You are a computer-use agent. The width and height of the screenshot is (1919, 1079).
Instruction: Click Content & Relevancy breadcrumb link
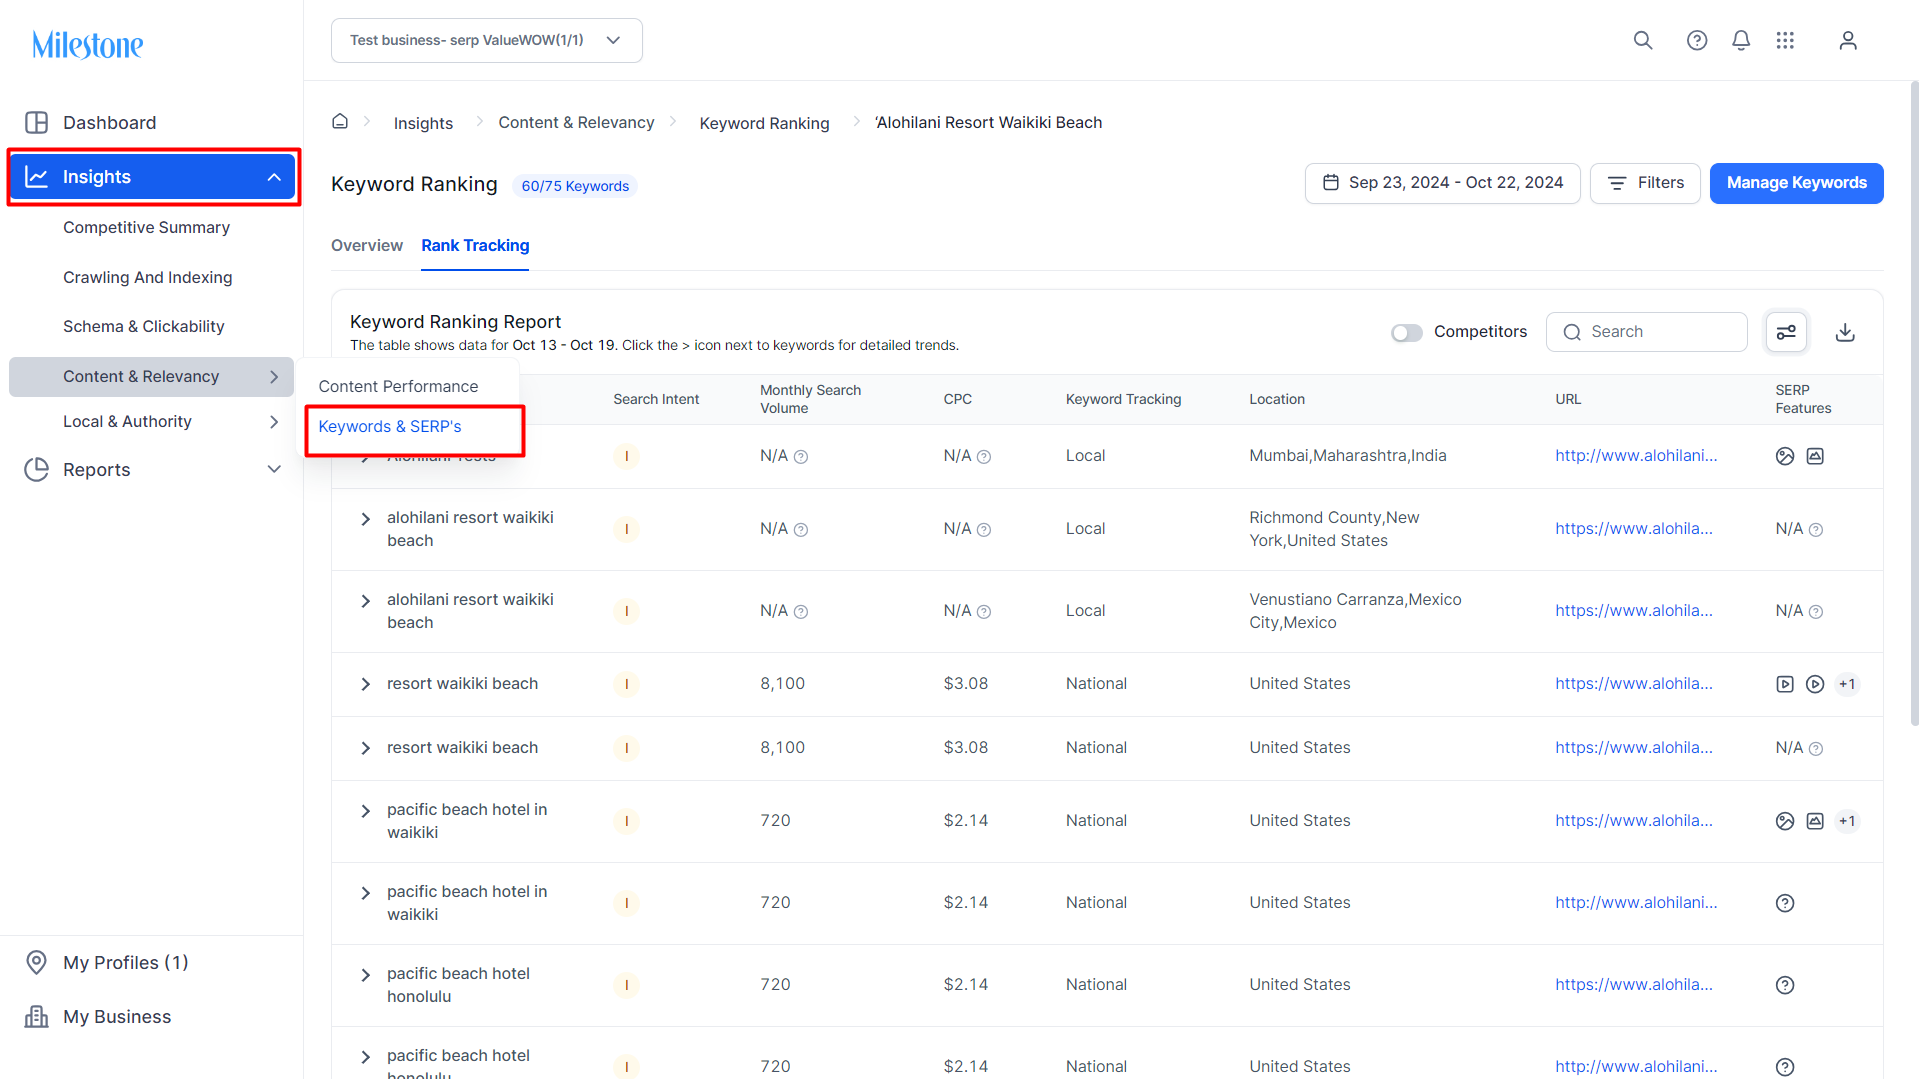[576, 122]
